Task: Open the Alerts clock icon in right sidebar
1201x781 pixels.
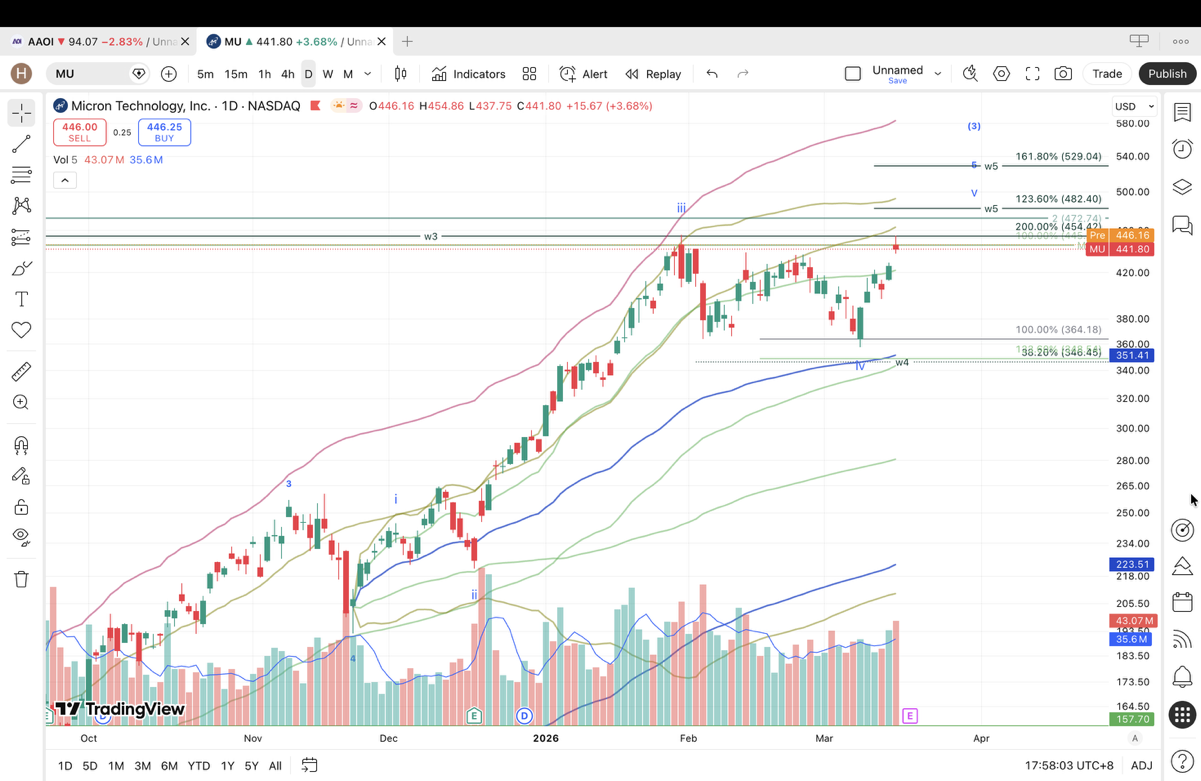Action: (x=1182, y=149)
